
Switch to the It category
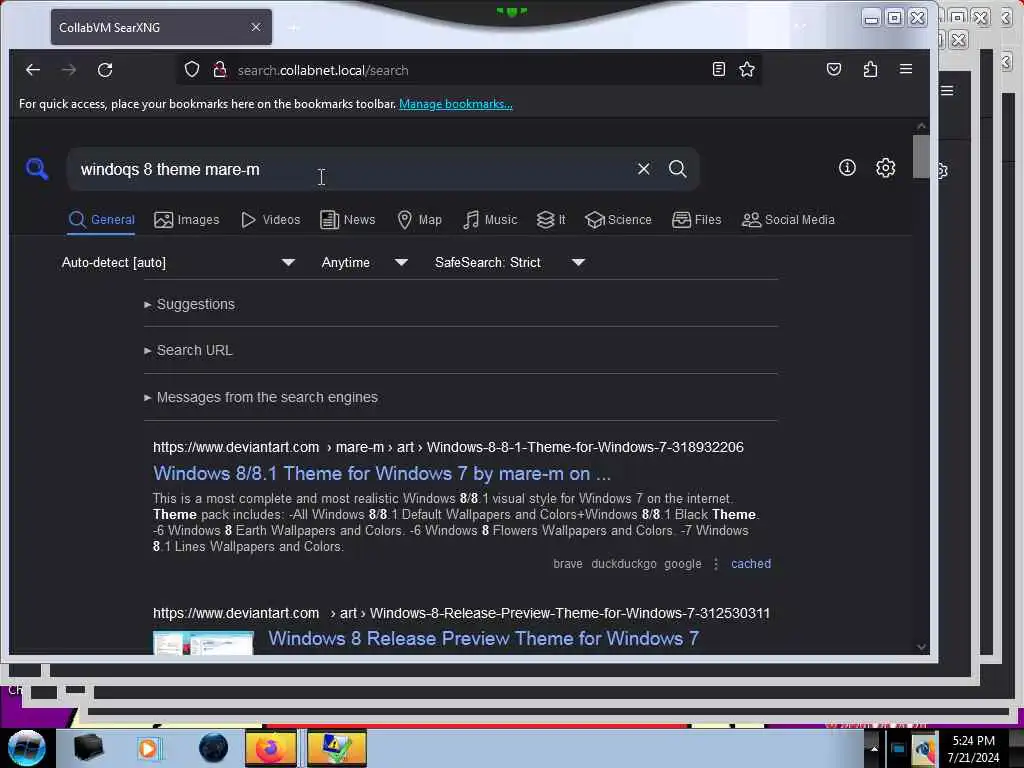pos(551,220)
